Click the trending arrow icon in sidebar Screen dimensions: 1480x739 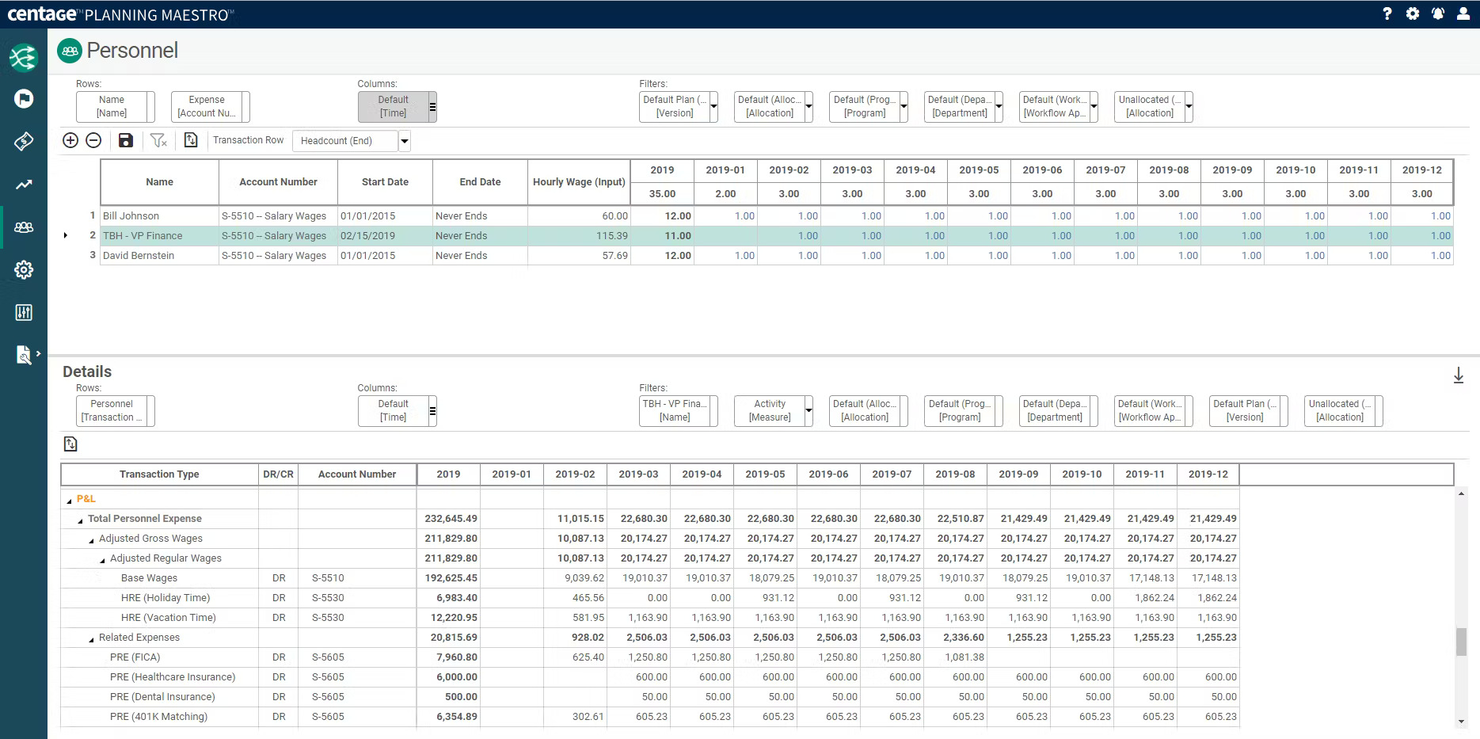point(22,184)
